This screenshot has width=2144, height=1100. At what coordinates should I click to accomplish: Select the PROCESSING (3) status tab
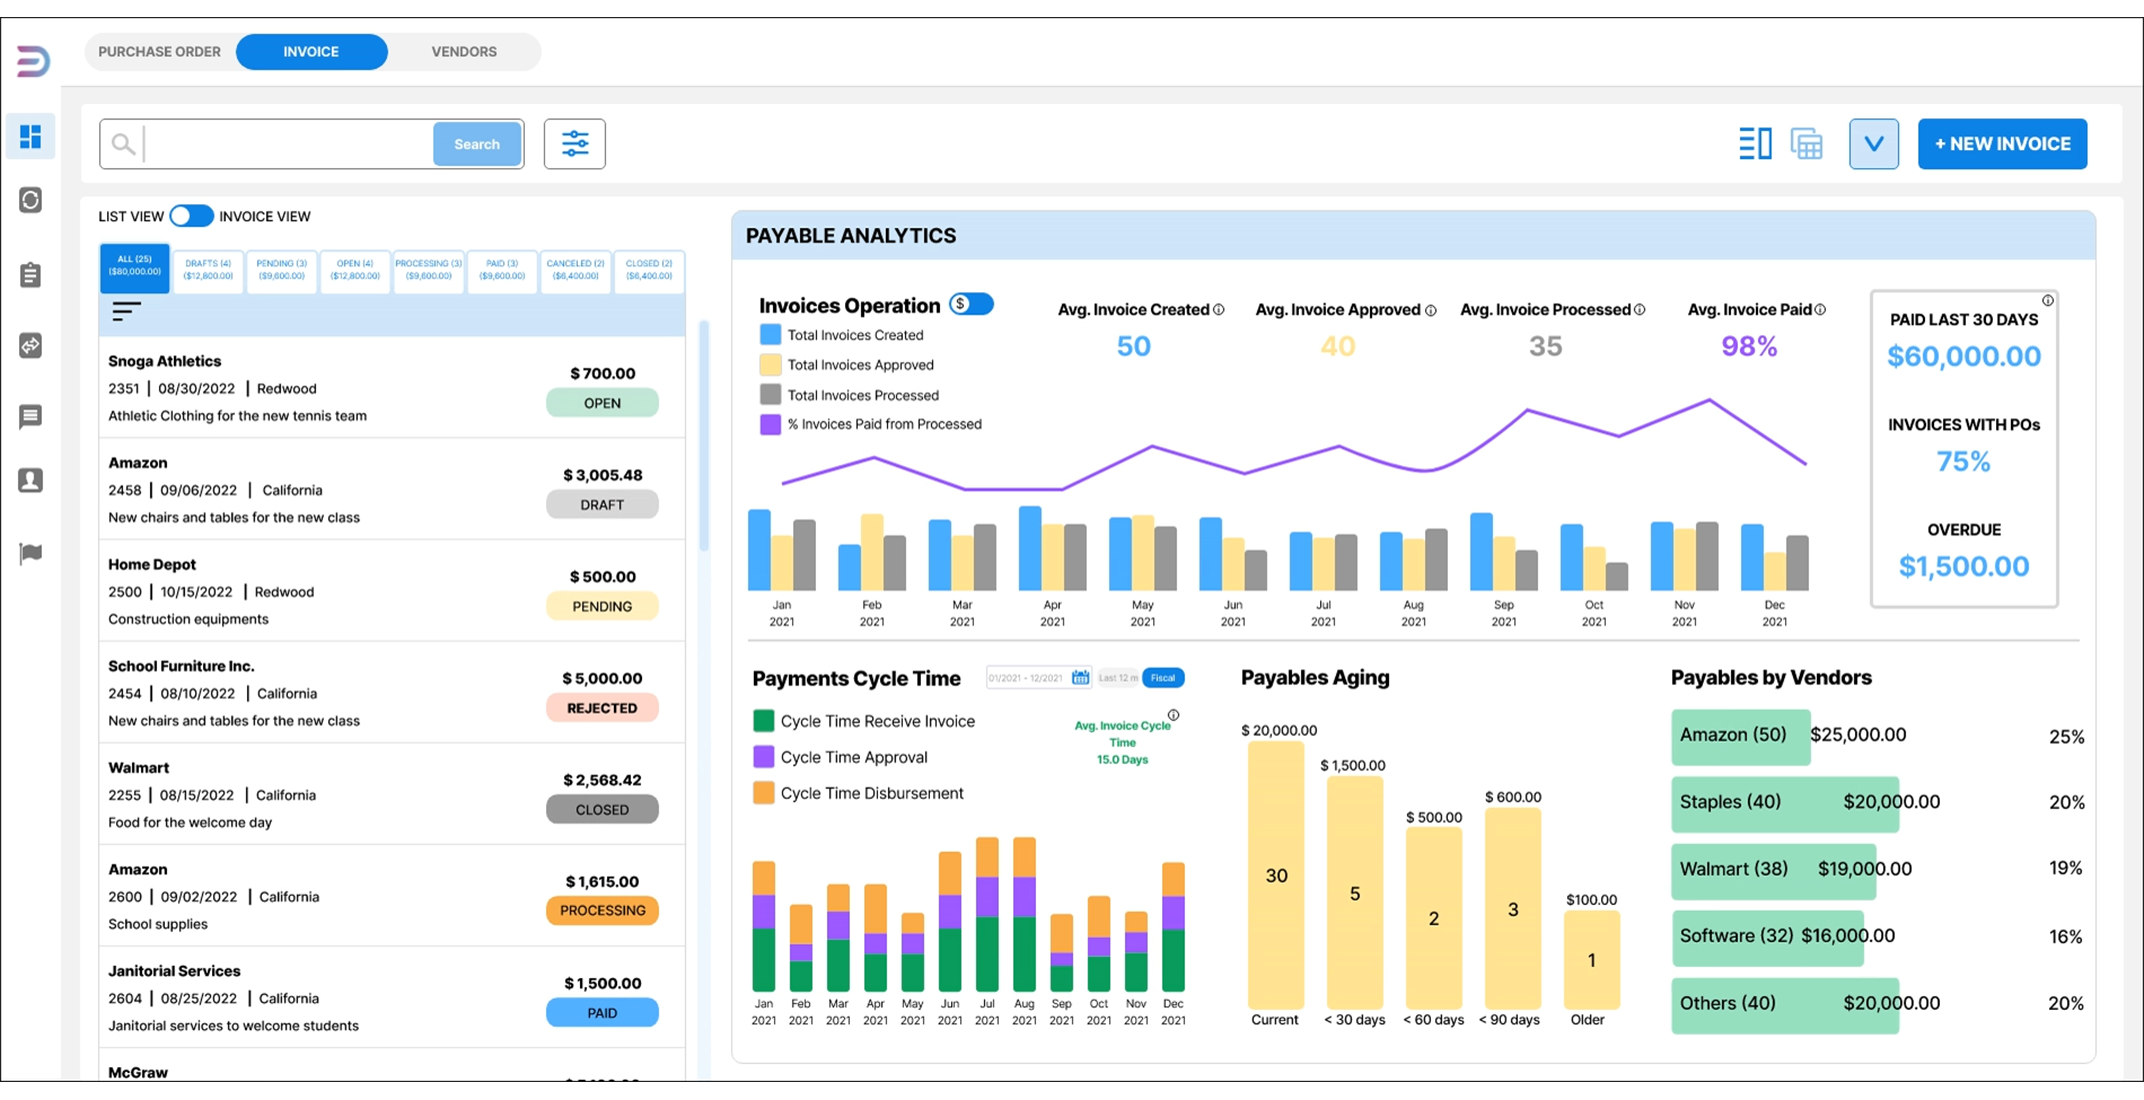tap(429, 271)
